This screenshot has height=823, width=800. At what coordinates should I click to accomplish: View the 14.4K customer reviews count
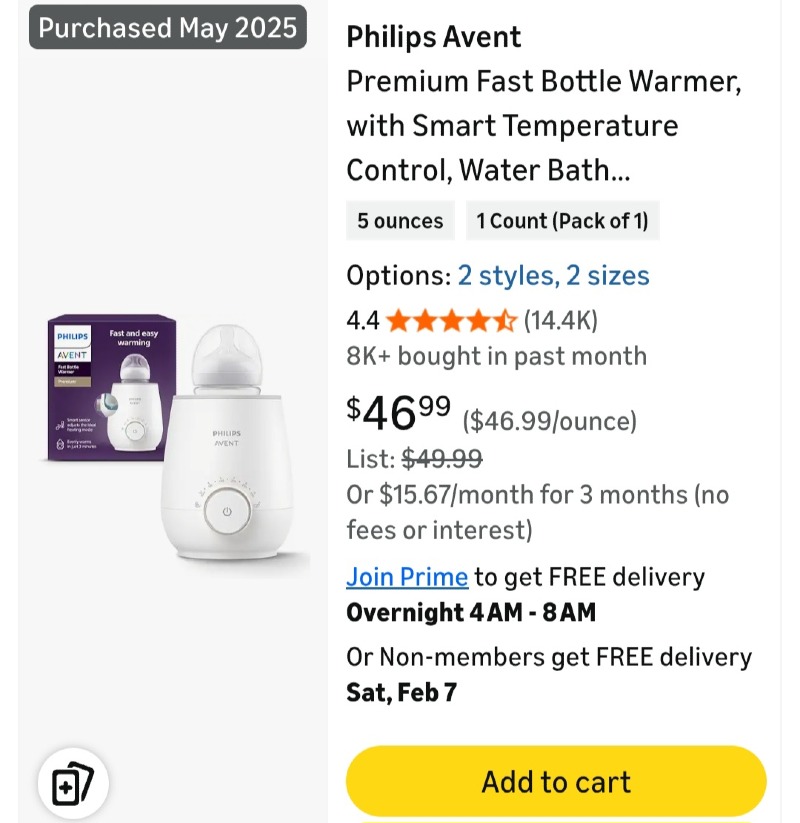click(561, 321)
